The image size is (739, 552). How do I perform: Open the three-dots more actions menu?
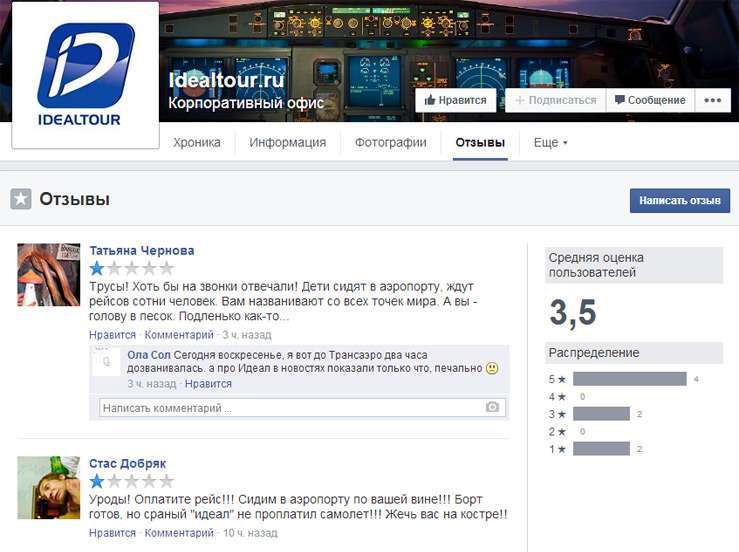(712, 100)
